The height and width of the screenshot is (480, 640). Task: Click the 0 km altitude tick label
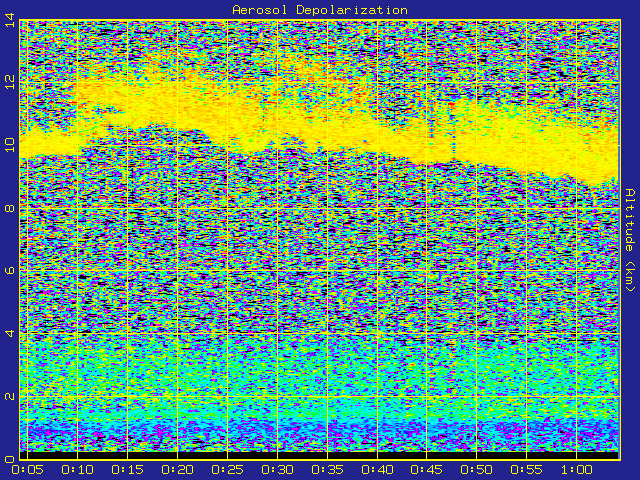tap(10, 459)
